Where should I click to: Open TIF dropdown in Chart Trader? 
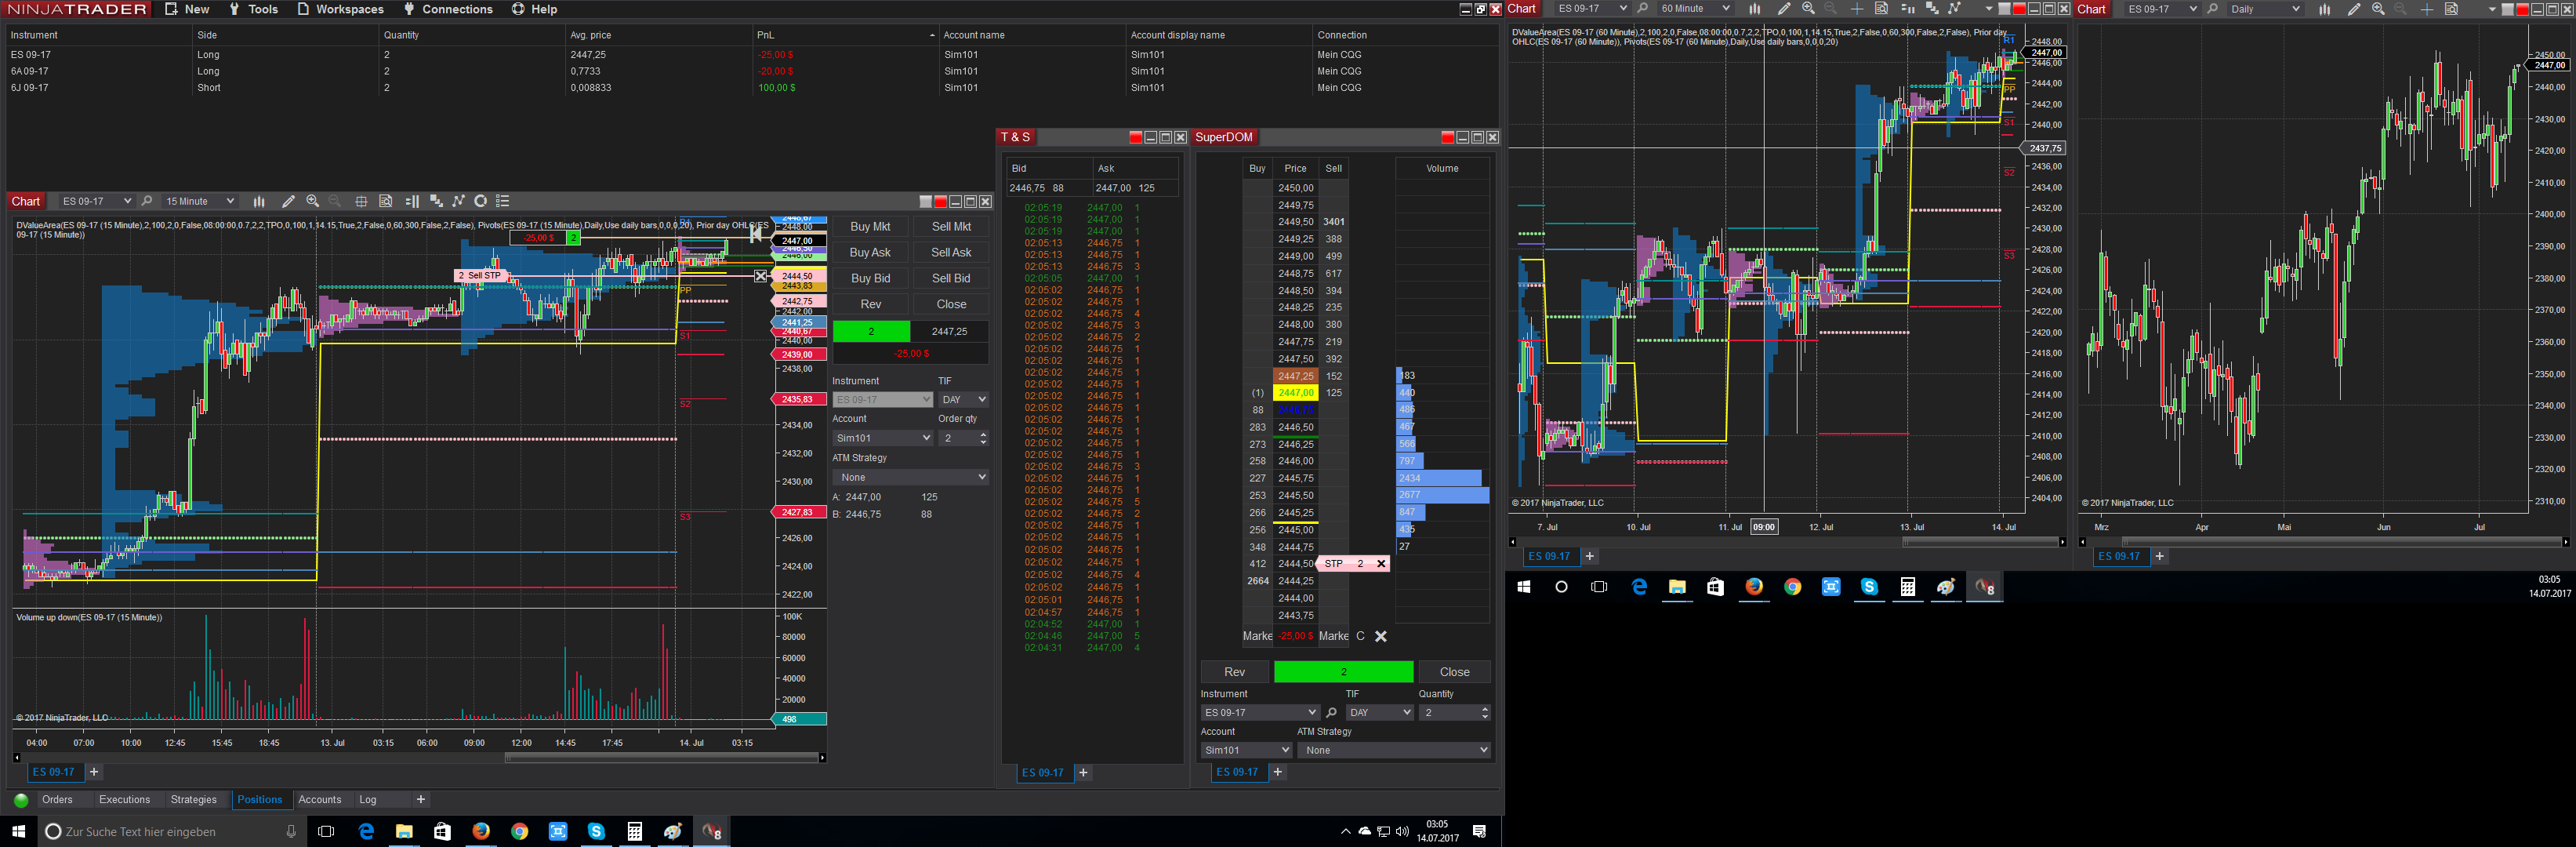click(x=964, y=400)
